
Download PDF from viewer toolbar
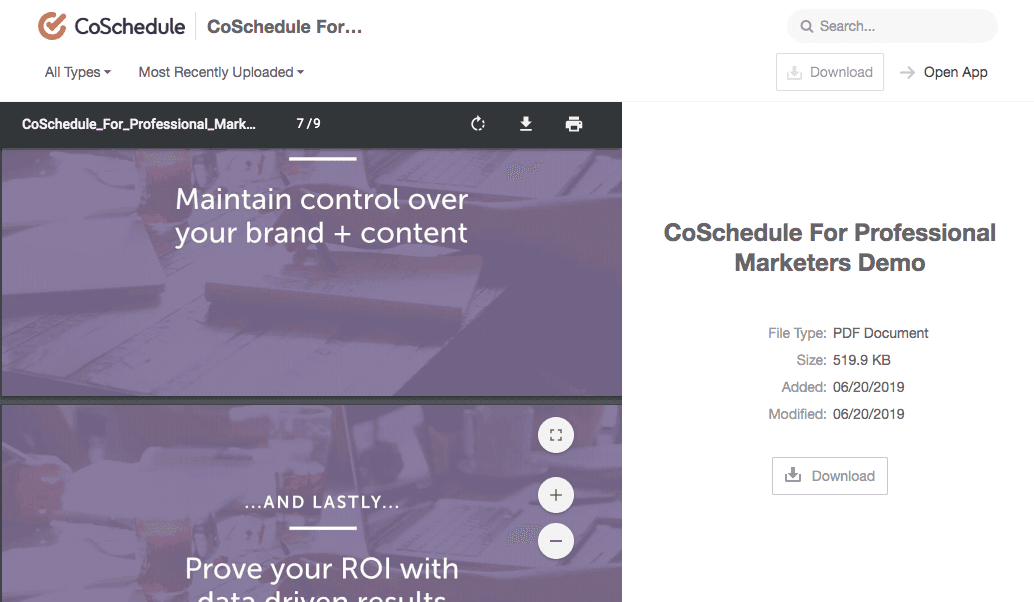[526, 124]
